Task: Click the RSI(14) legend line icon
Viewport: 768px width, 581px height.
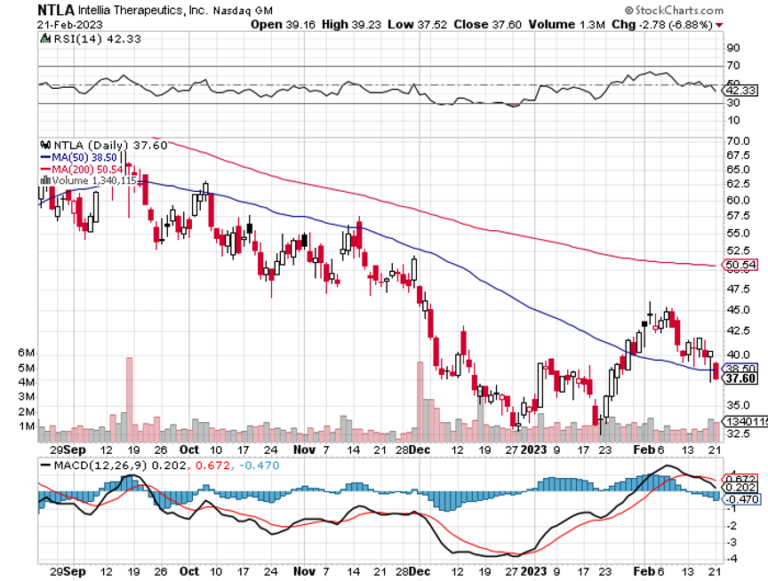Action: tap(44, 39)
